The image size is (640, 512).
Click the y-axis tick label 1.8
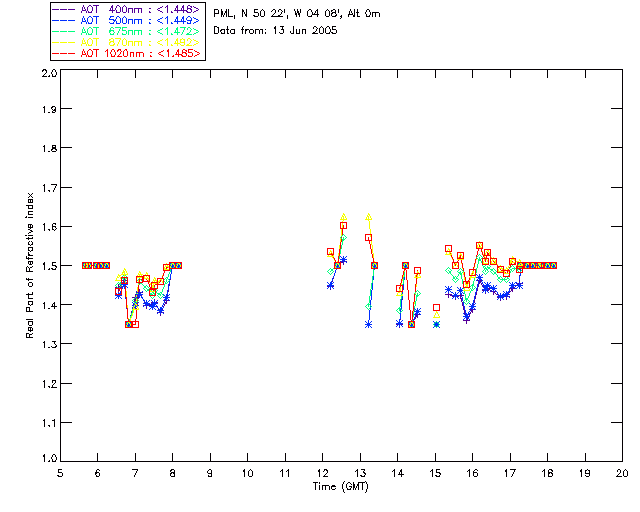(x=49, y=148)
